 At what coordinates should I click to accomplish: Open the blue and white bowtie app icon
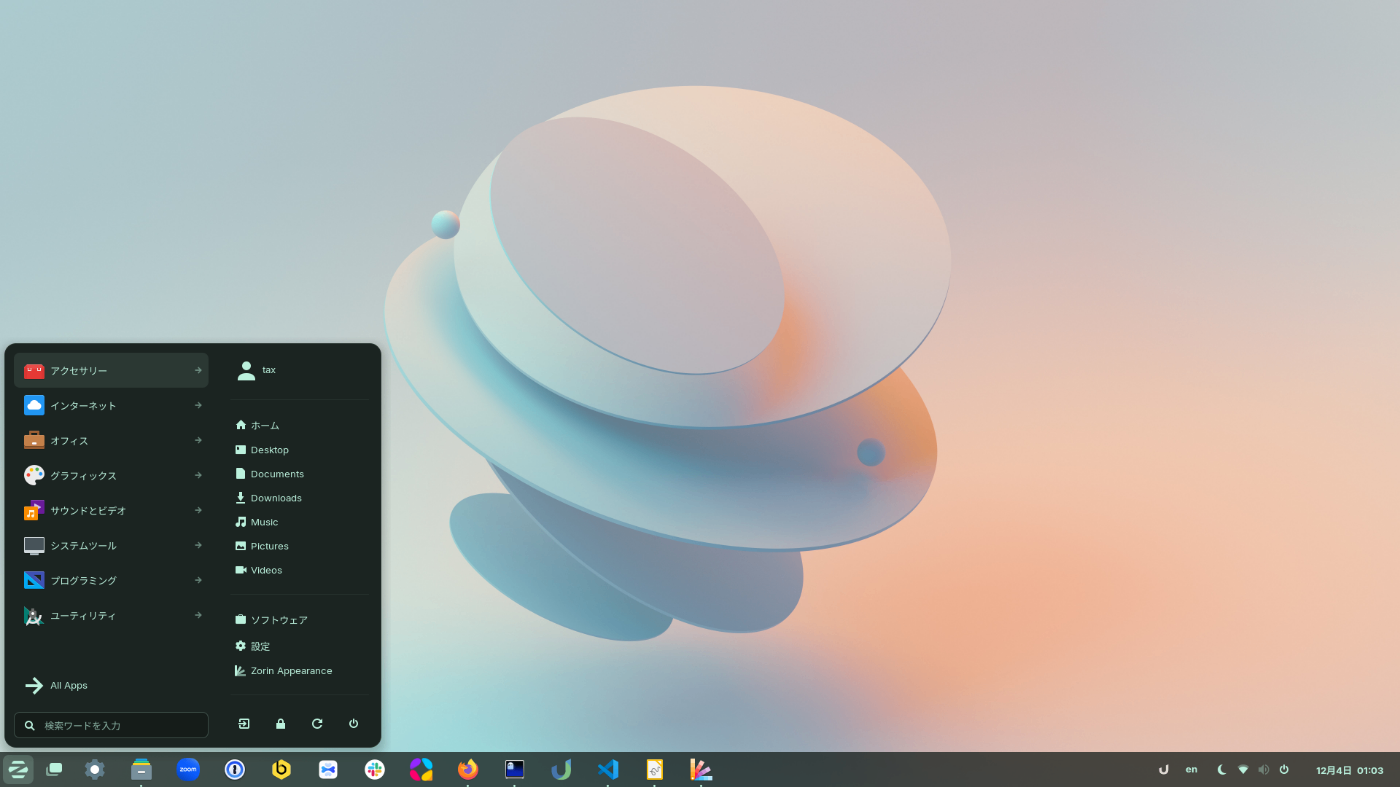pos(328,769)
